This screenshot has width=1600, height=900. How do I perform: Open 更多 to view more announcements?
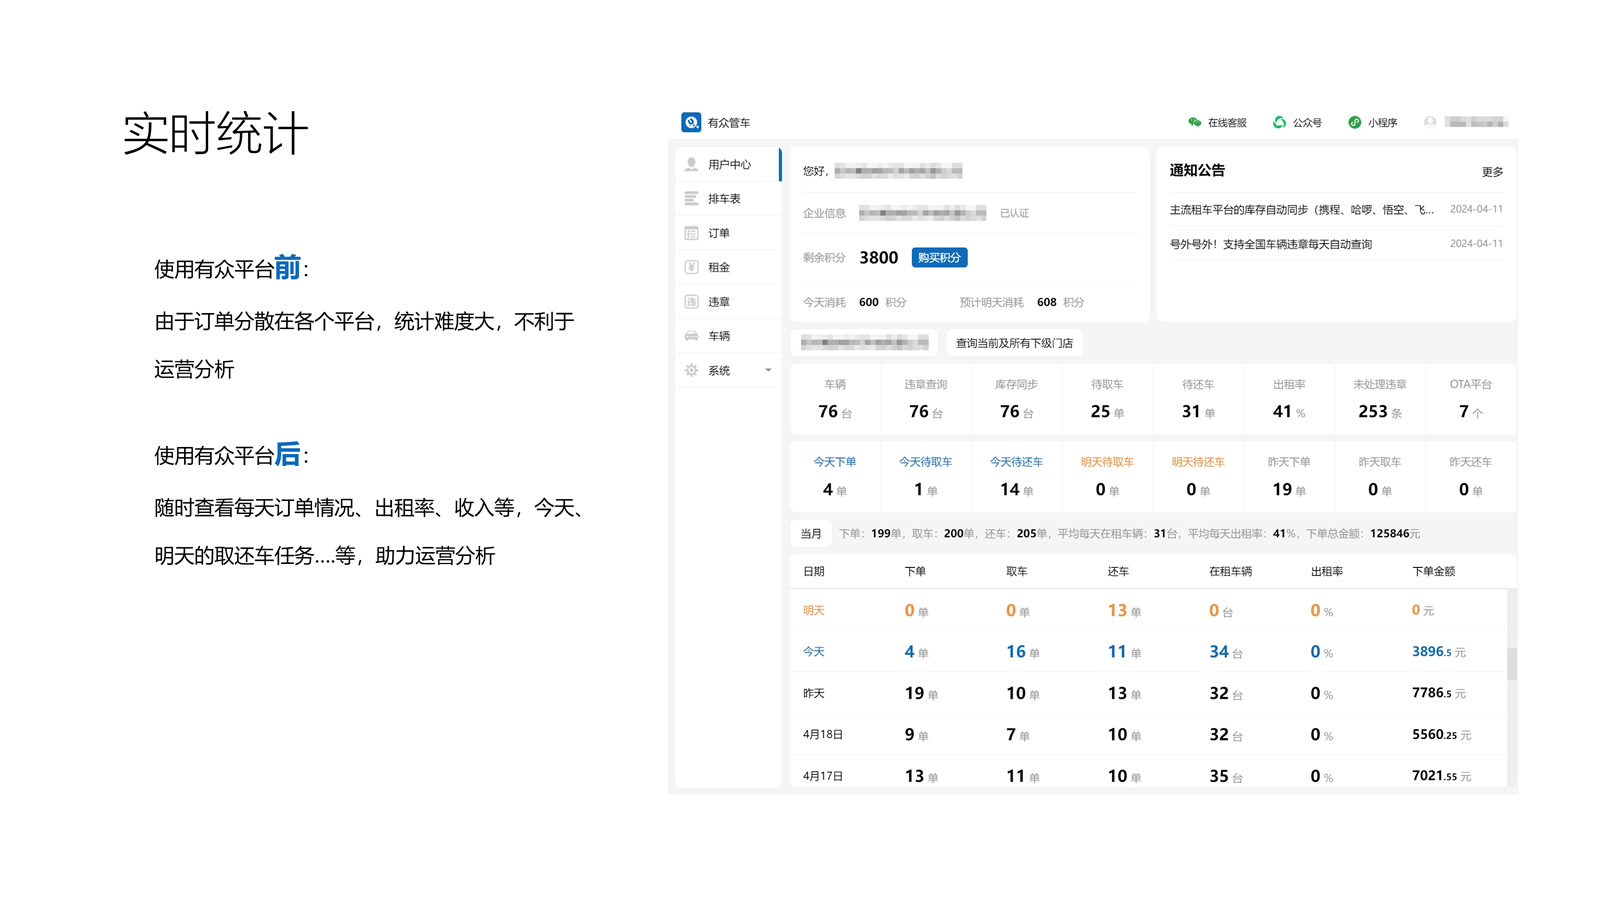click(1491, 170)
